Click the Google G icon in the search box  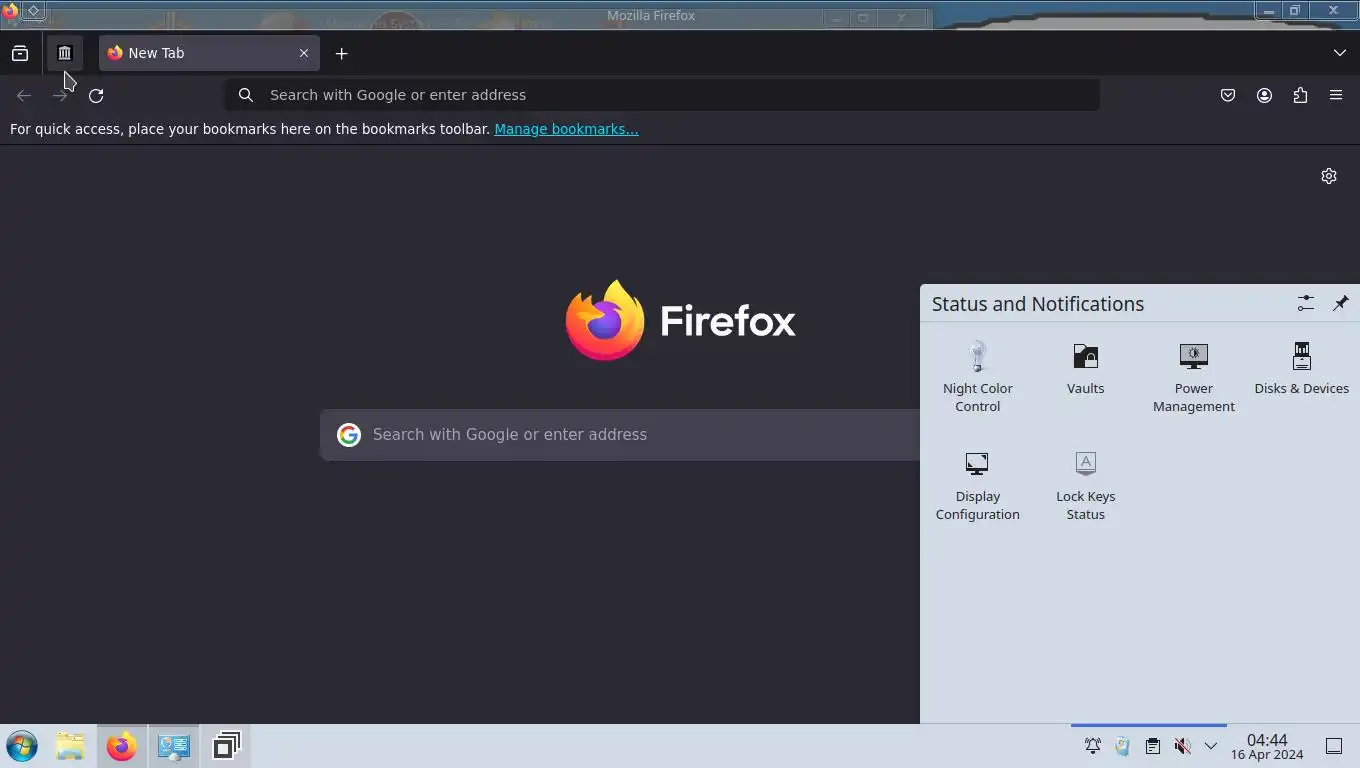coord(349,434)
